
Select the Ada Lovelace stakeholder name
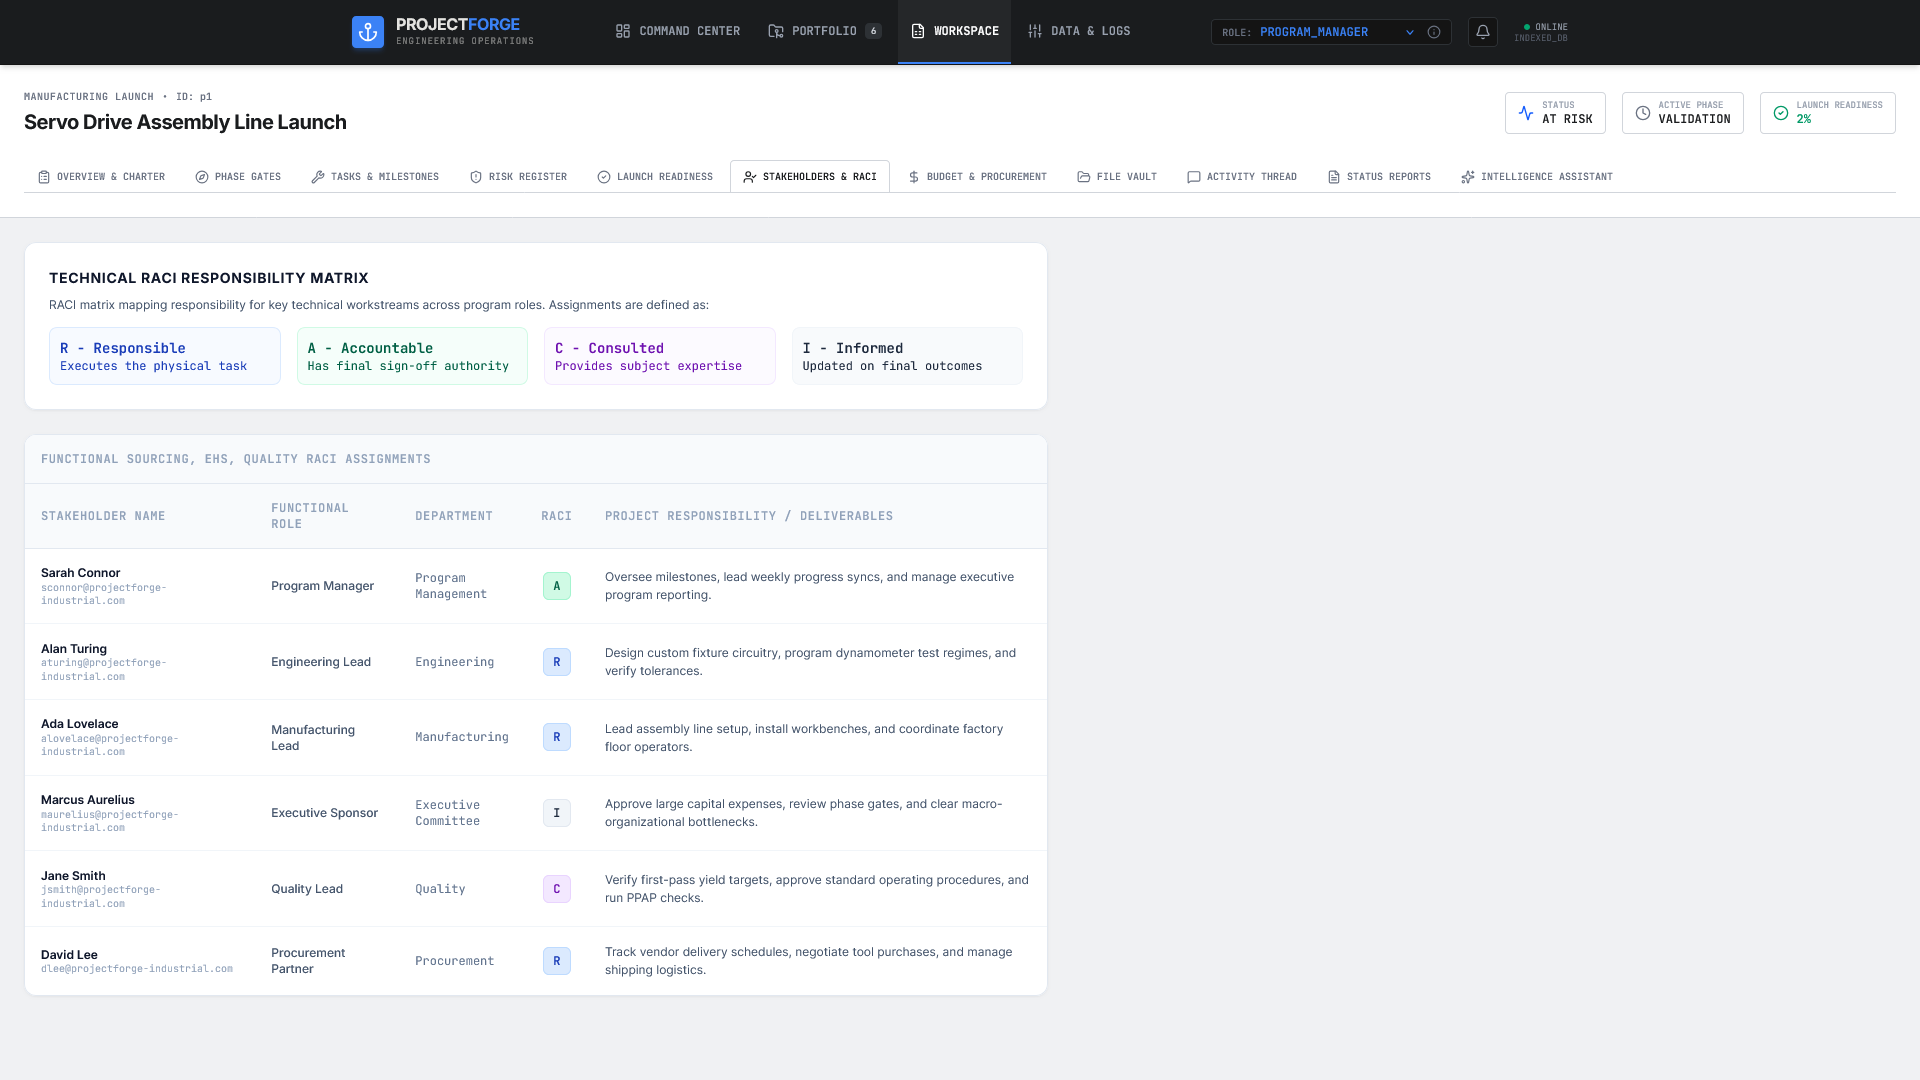79,724
